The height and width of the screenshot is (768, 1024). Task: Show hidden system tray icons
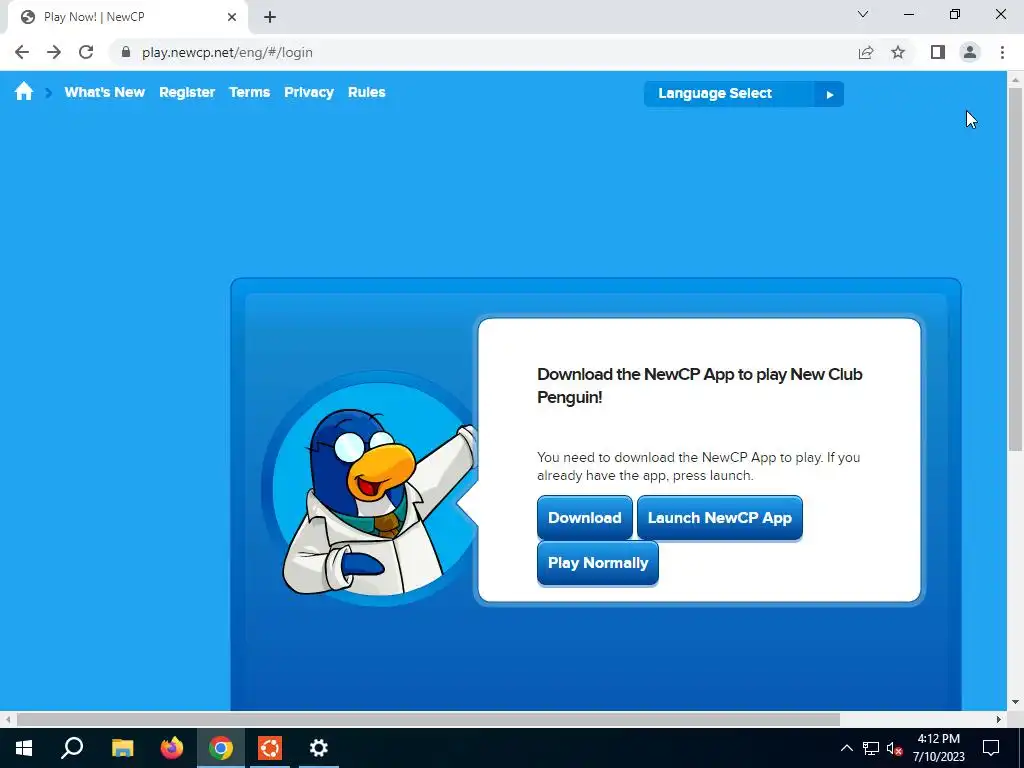point(846,748)
